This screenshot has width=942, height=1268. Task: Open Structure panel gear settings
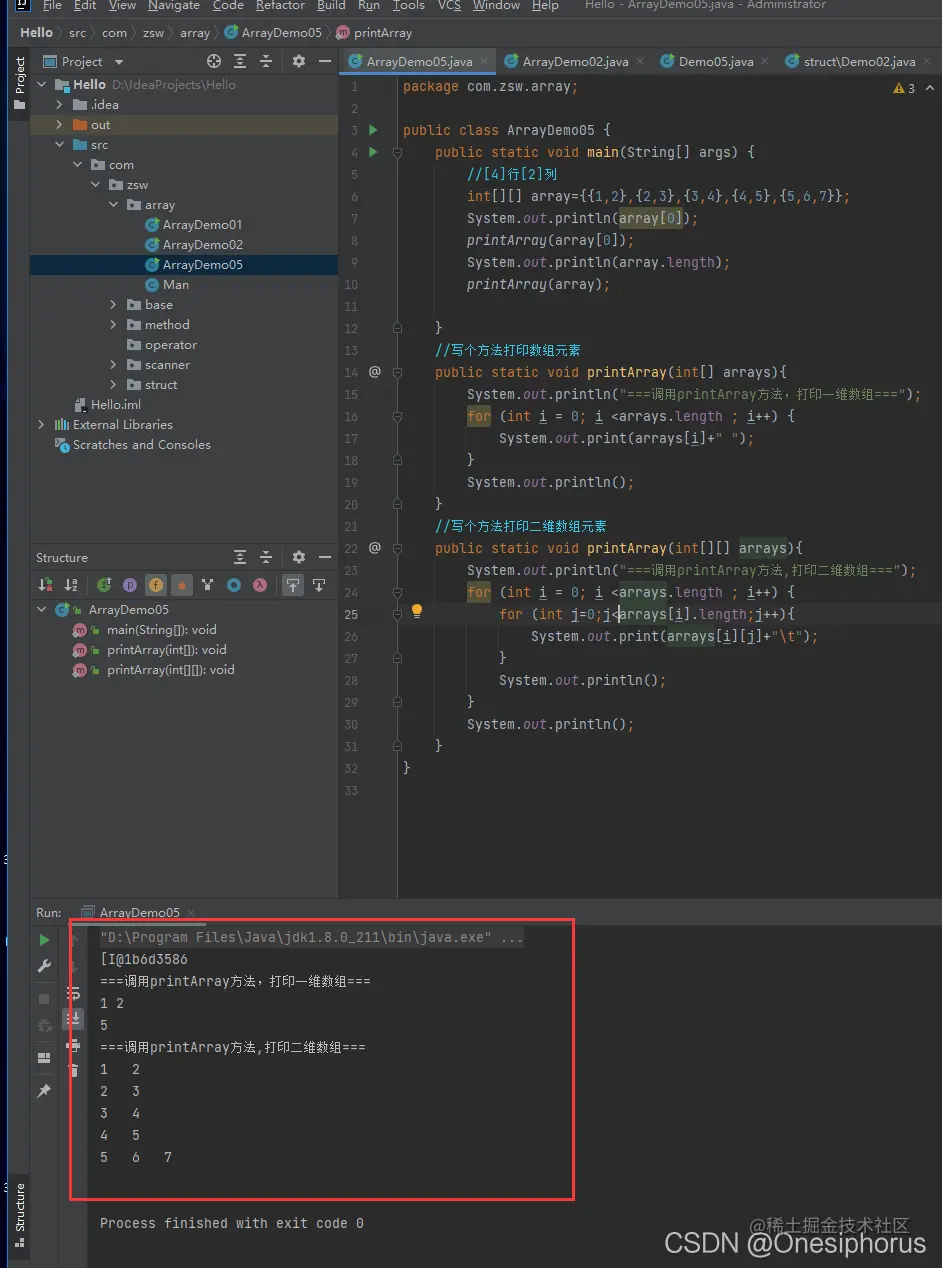[x=298, y=557]
